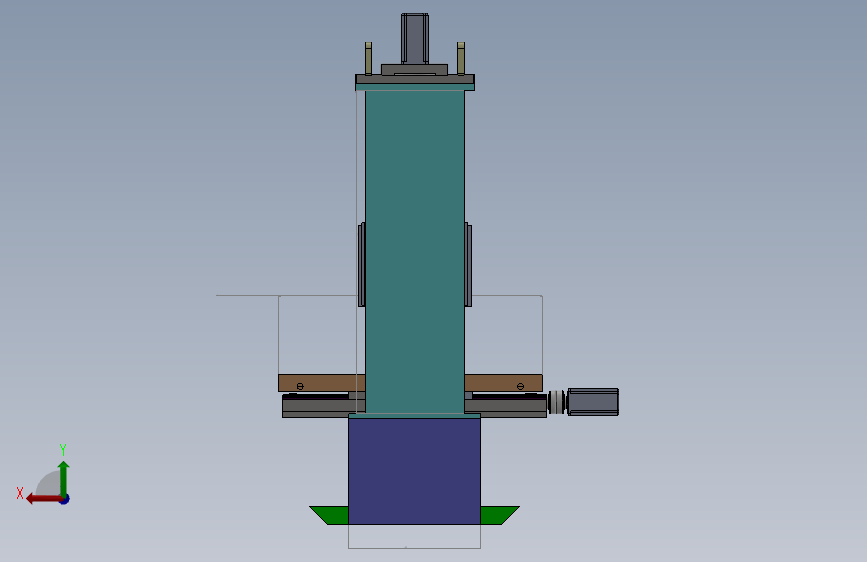The image size is (867, 562).
Task: Select the right olive bolt on top plate
Action: (x=461, y=58)
